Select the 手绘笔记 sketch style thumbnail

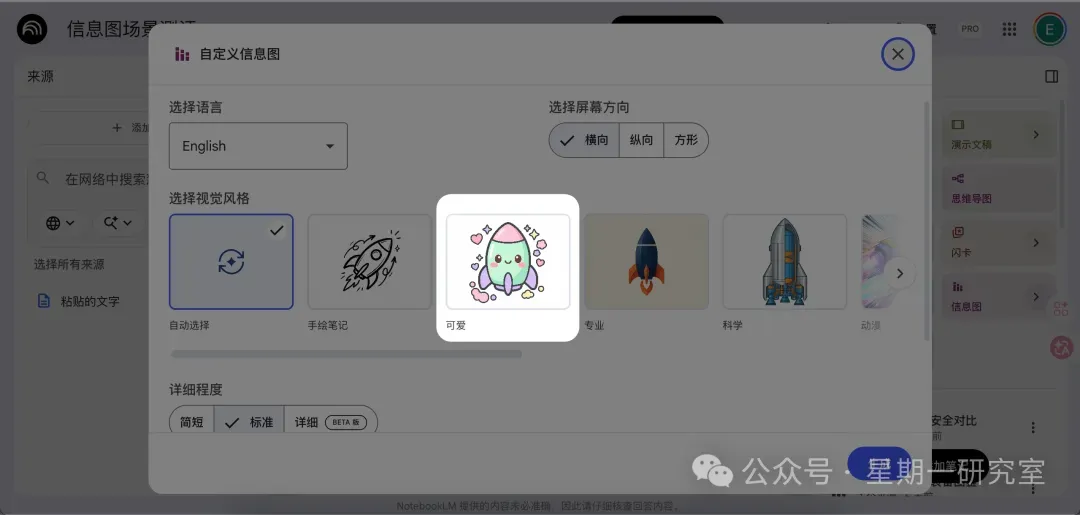click(370, 262)
